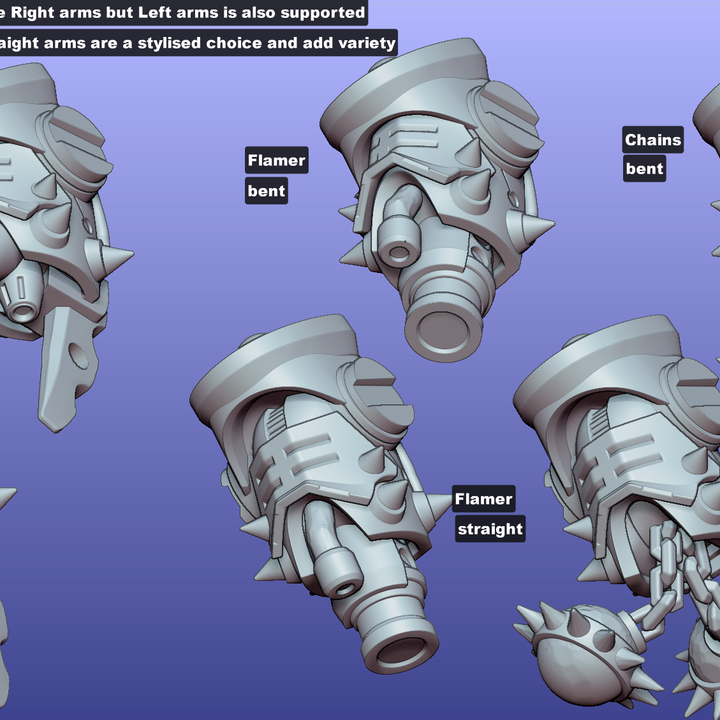Screen dimensions: 720x720
Task: Click the bent tag under the upper Flamer label
Action: (266, 190)
